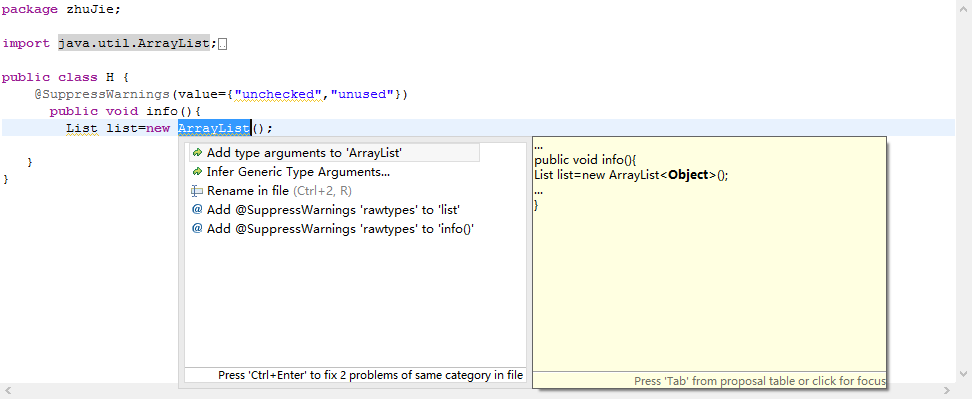This screenshot has width=972, height=399.
Task: Click the @ icon for rawtypes to 'info()'
Action: click(198, 229)
